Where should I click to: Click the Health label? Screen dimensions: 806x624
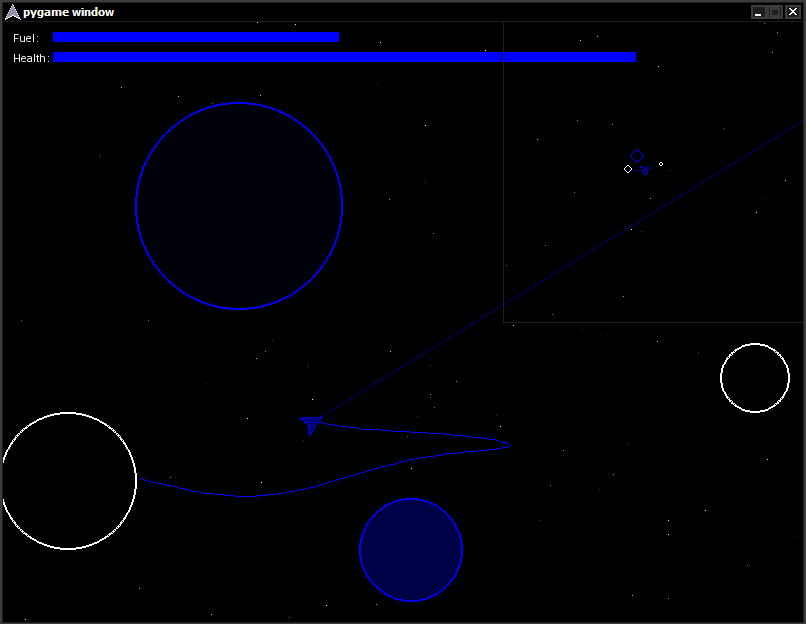click(x=31, y=58)
